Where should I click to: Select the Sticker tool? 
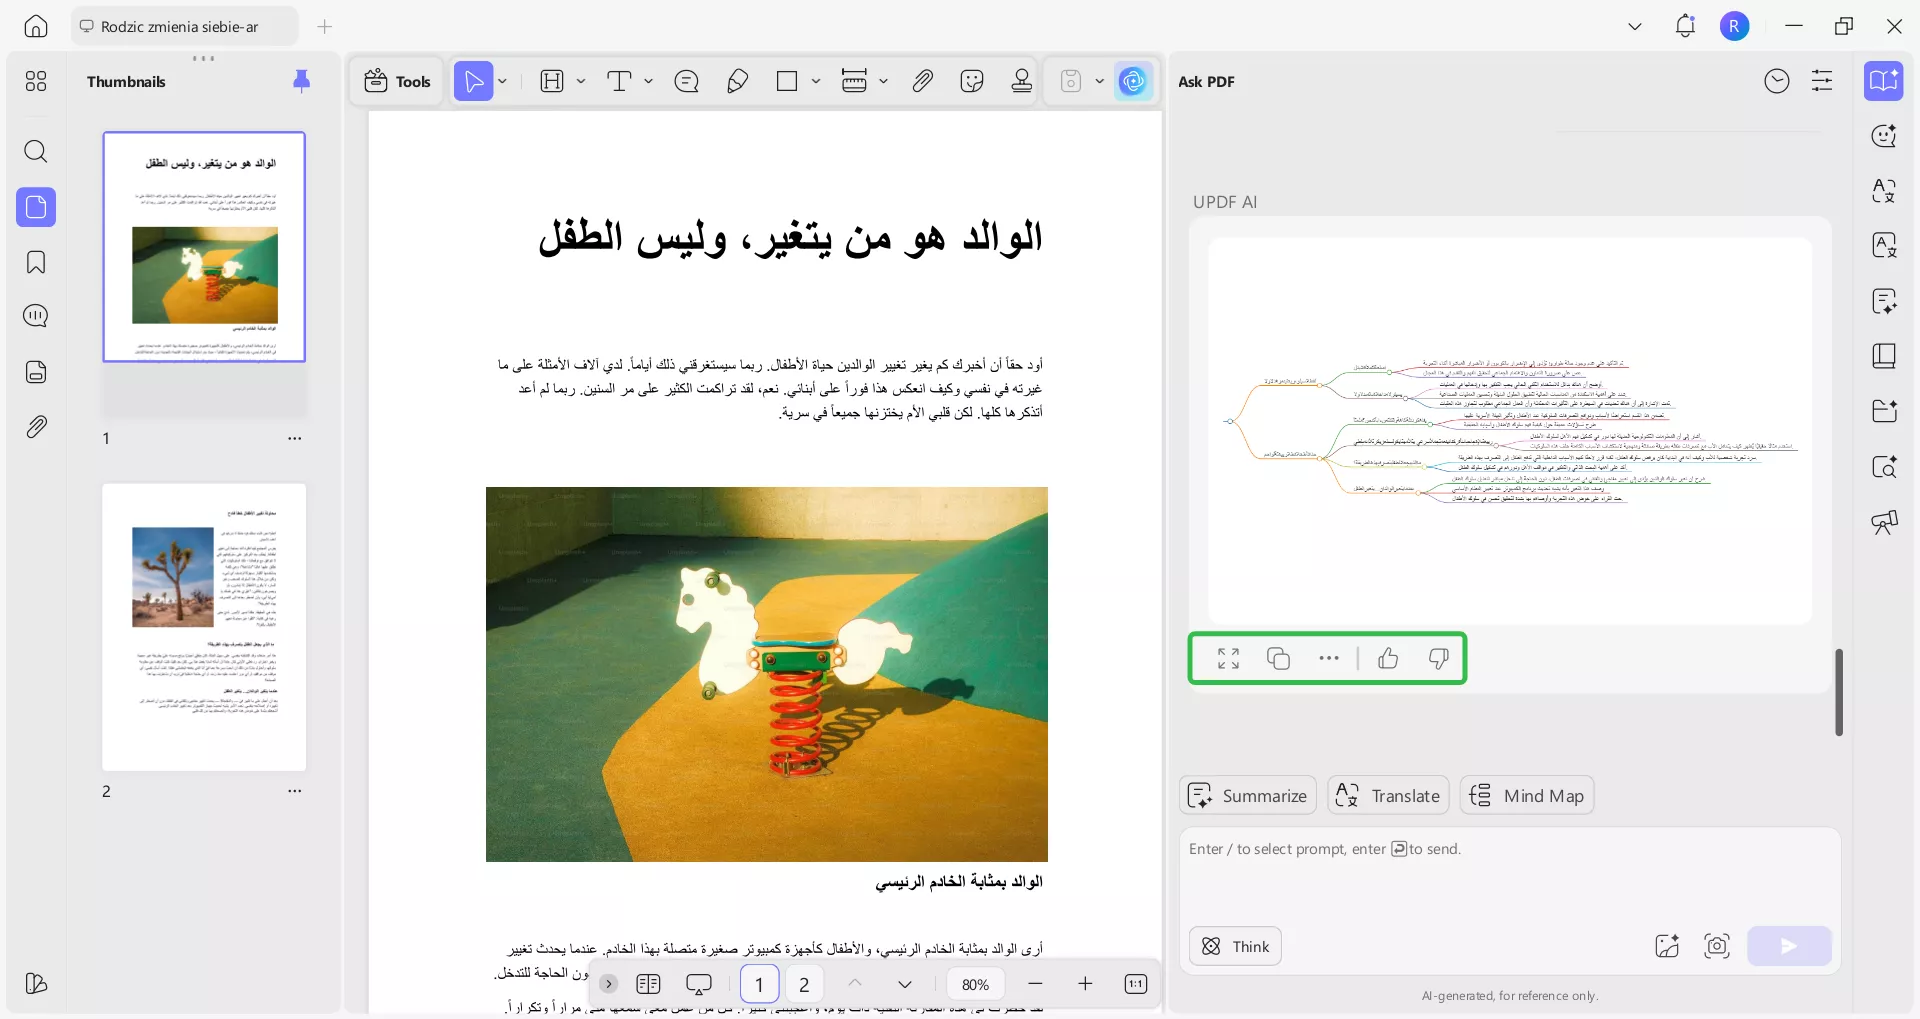(x=971, y=81)
